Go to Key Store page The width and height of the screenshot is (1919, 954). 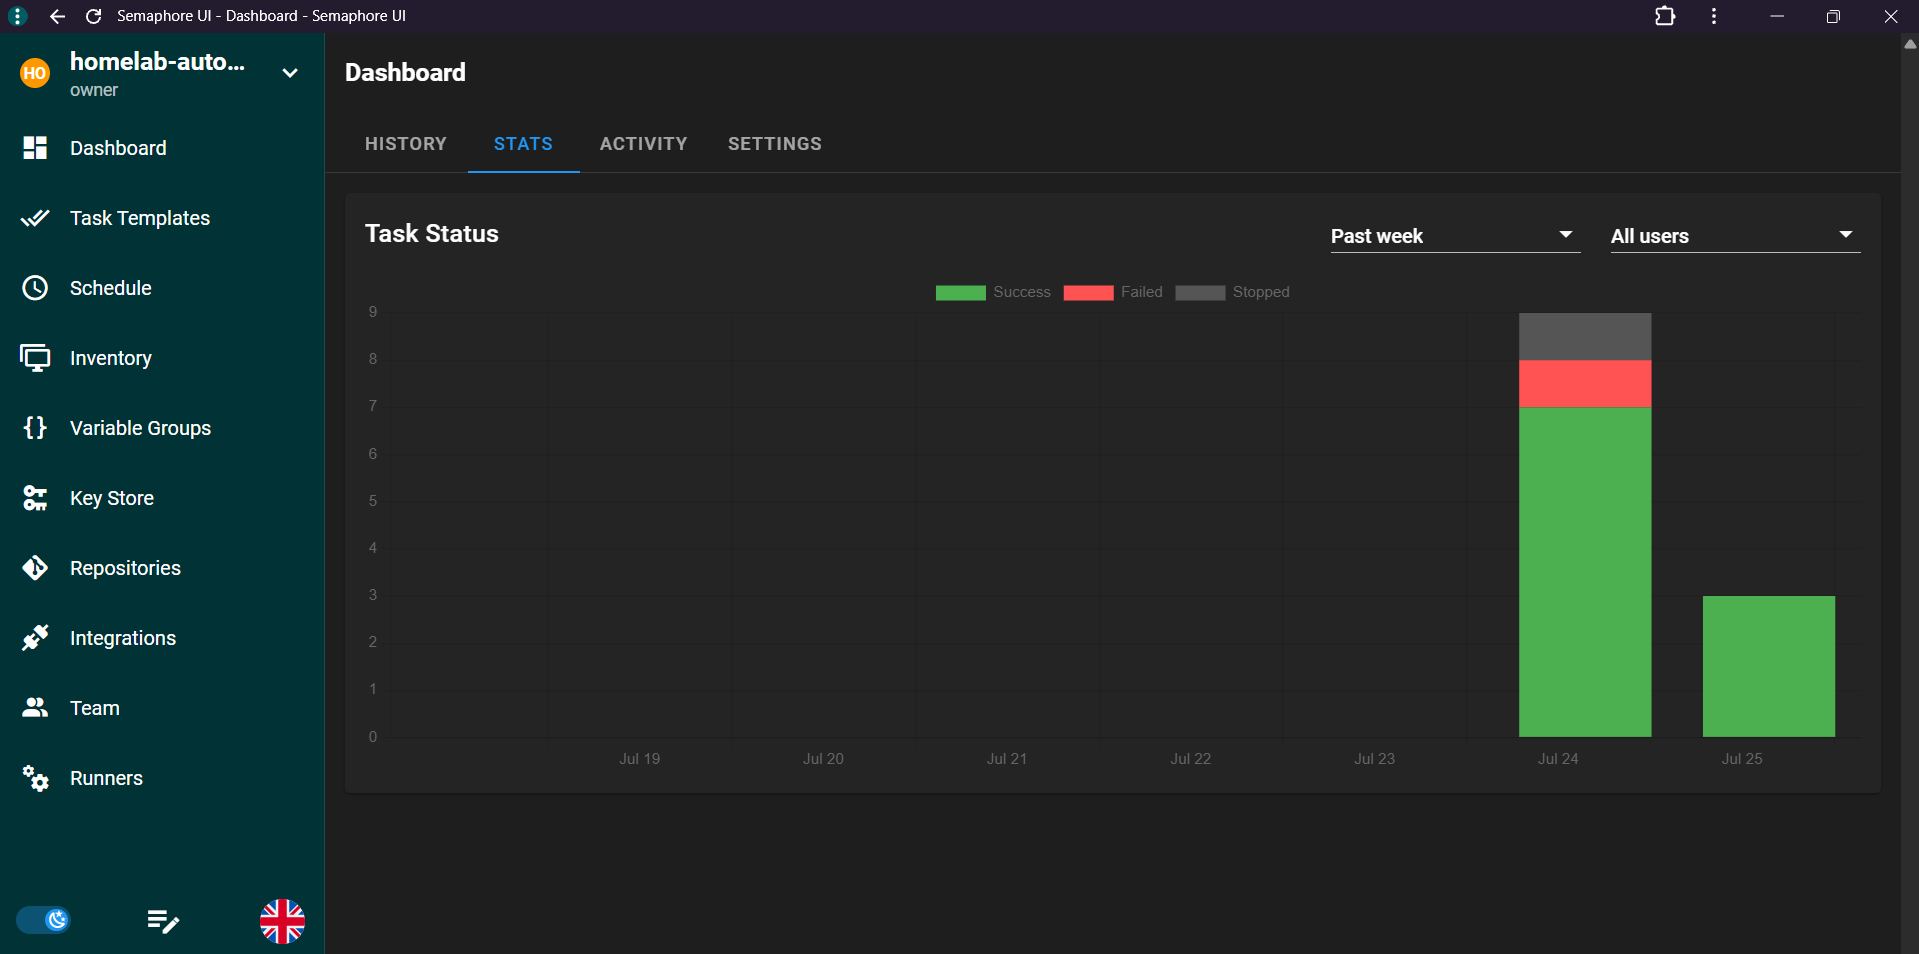[112, 498]
